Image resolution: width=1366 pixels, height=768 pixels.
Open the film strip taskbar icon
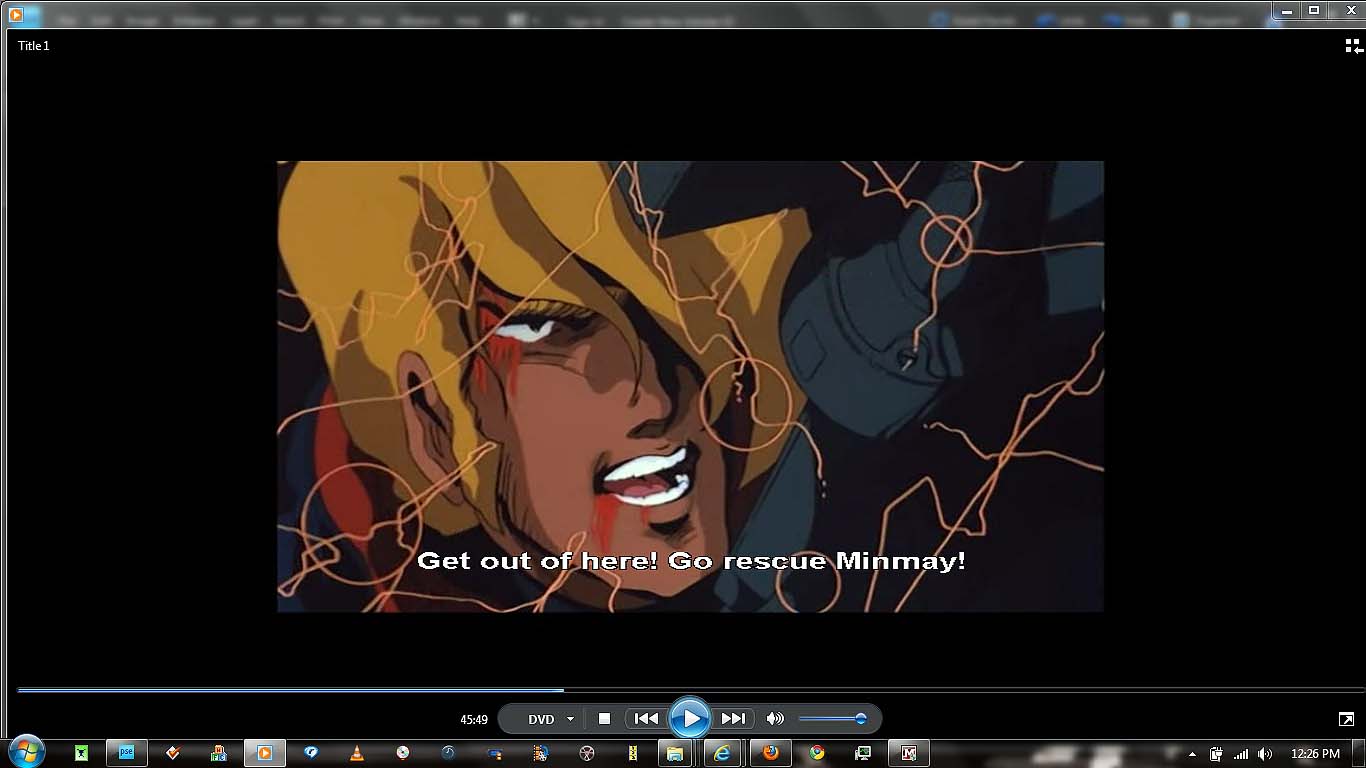pos(541,753)
